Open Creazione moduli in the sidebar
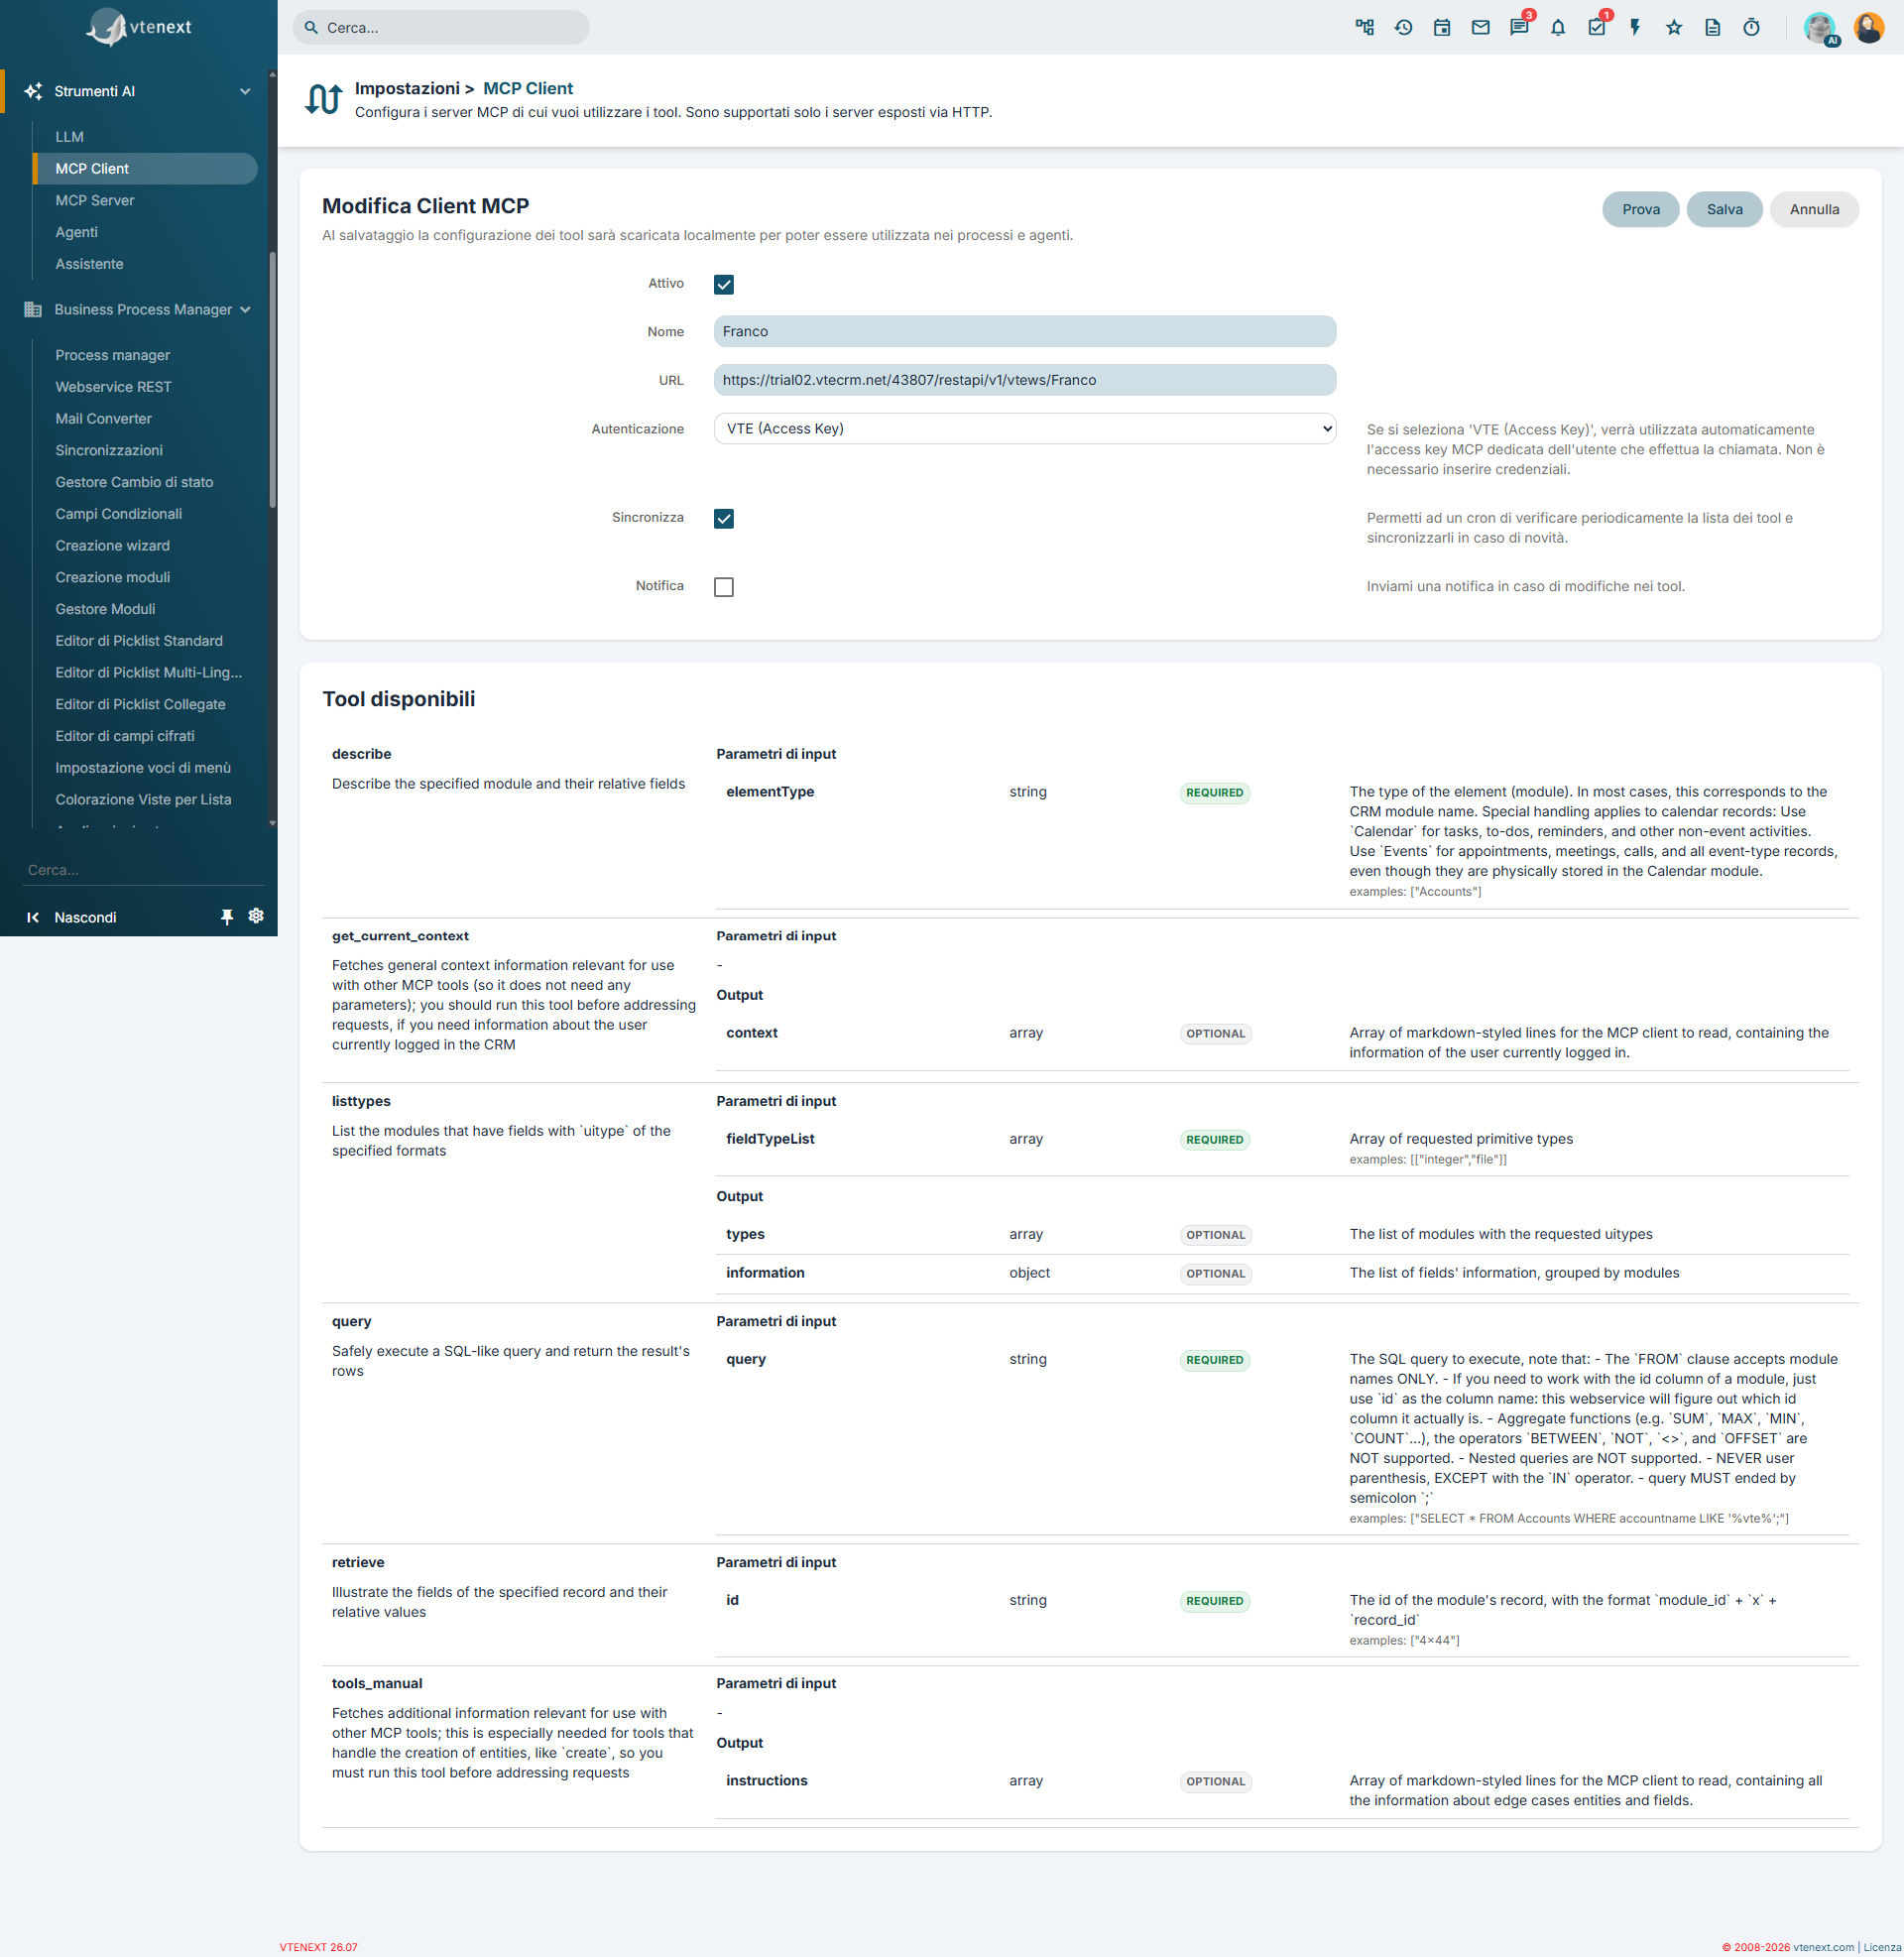Screen dimensions: 1904x1957 pos(113,578)
